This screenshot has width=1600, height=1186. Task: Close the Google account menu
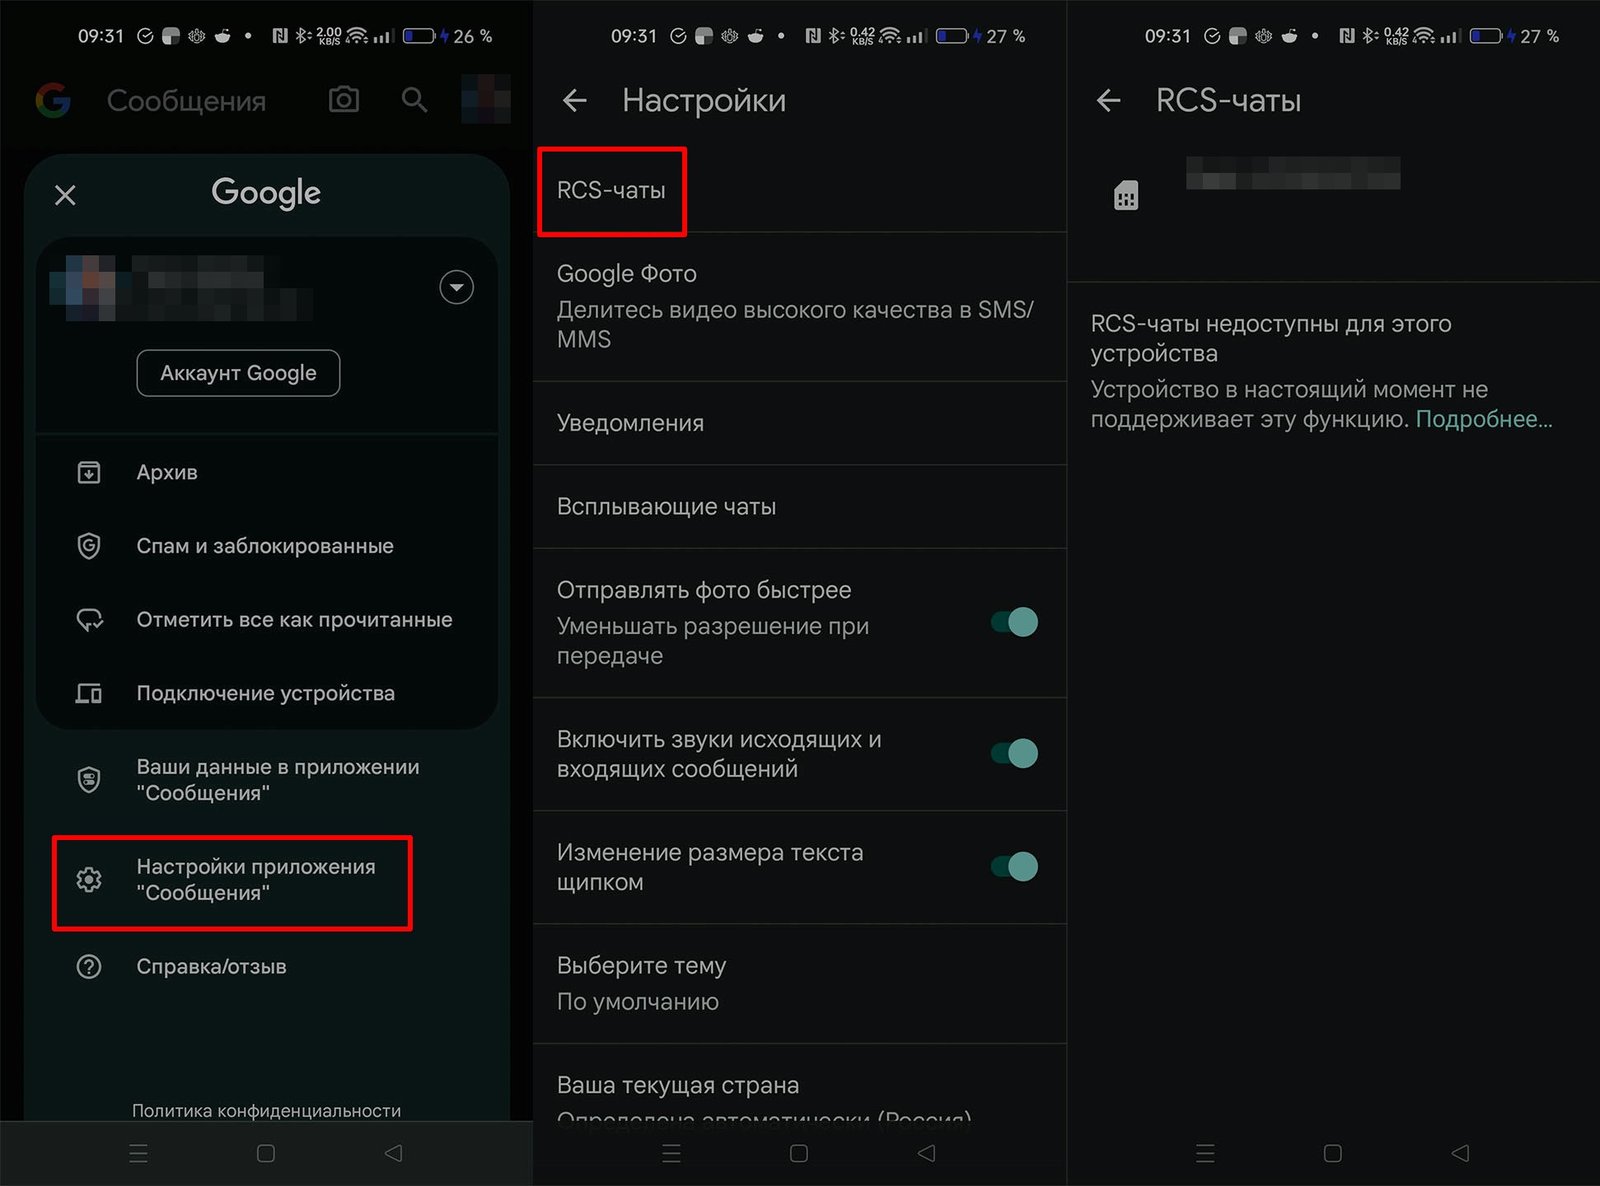pos(65,195)
